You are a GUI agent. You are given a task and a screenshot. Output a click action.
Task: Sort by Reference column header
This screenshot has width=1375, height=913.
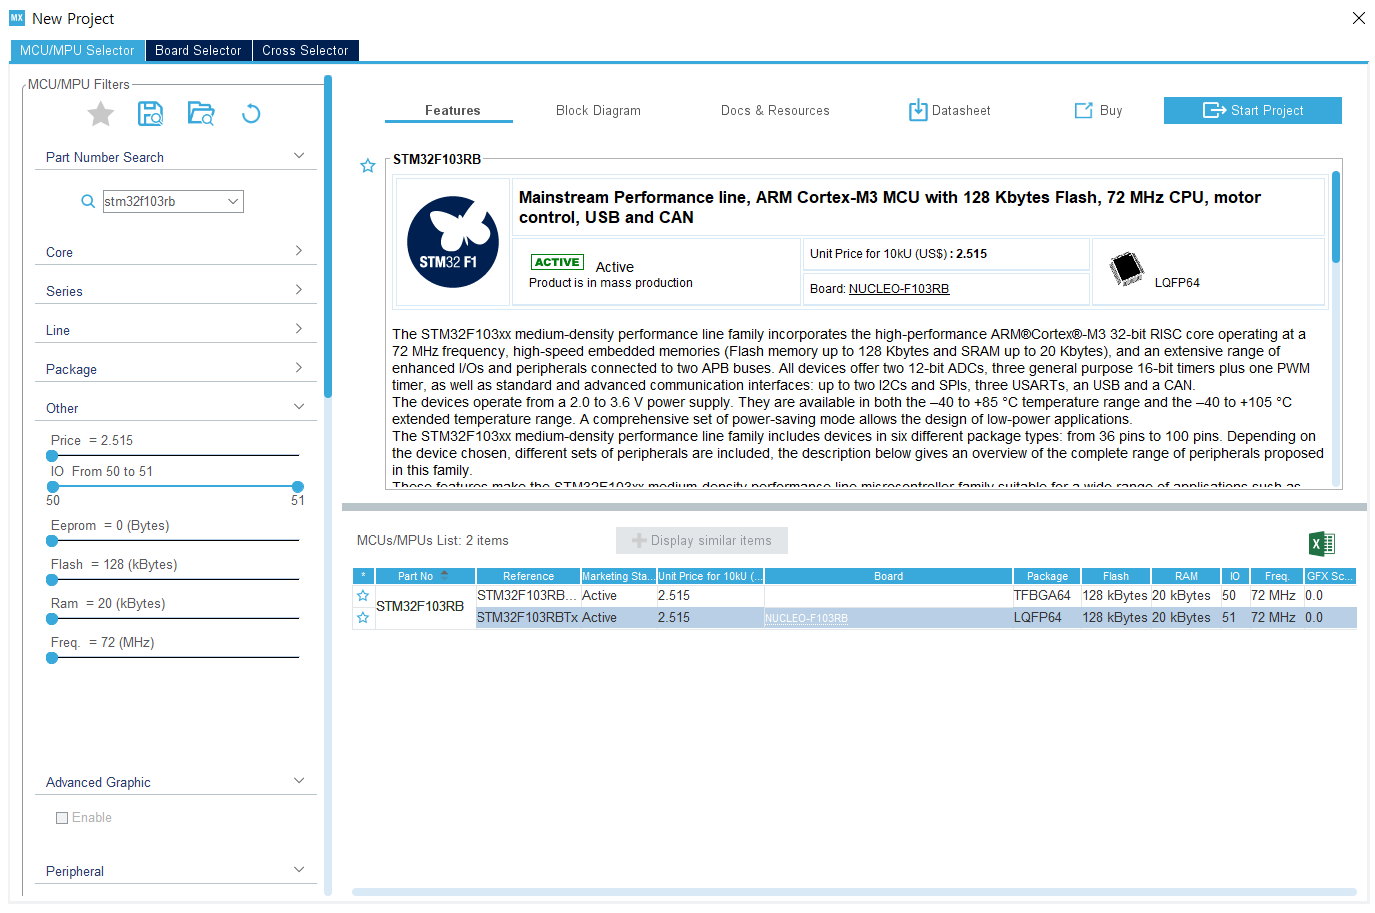pos(528,576)
